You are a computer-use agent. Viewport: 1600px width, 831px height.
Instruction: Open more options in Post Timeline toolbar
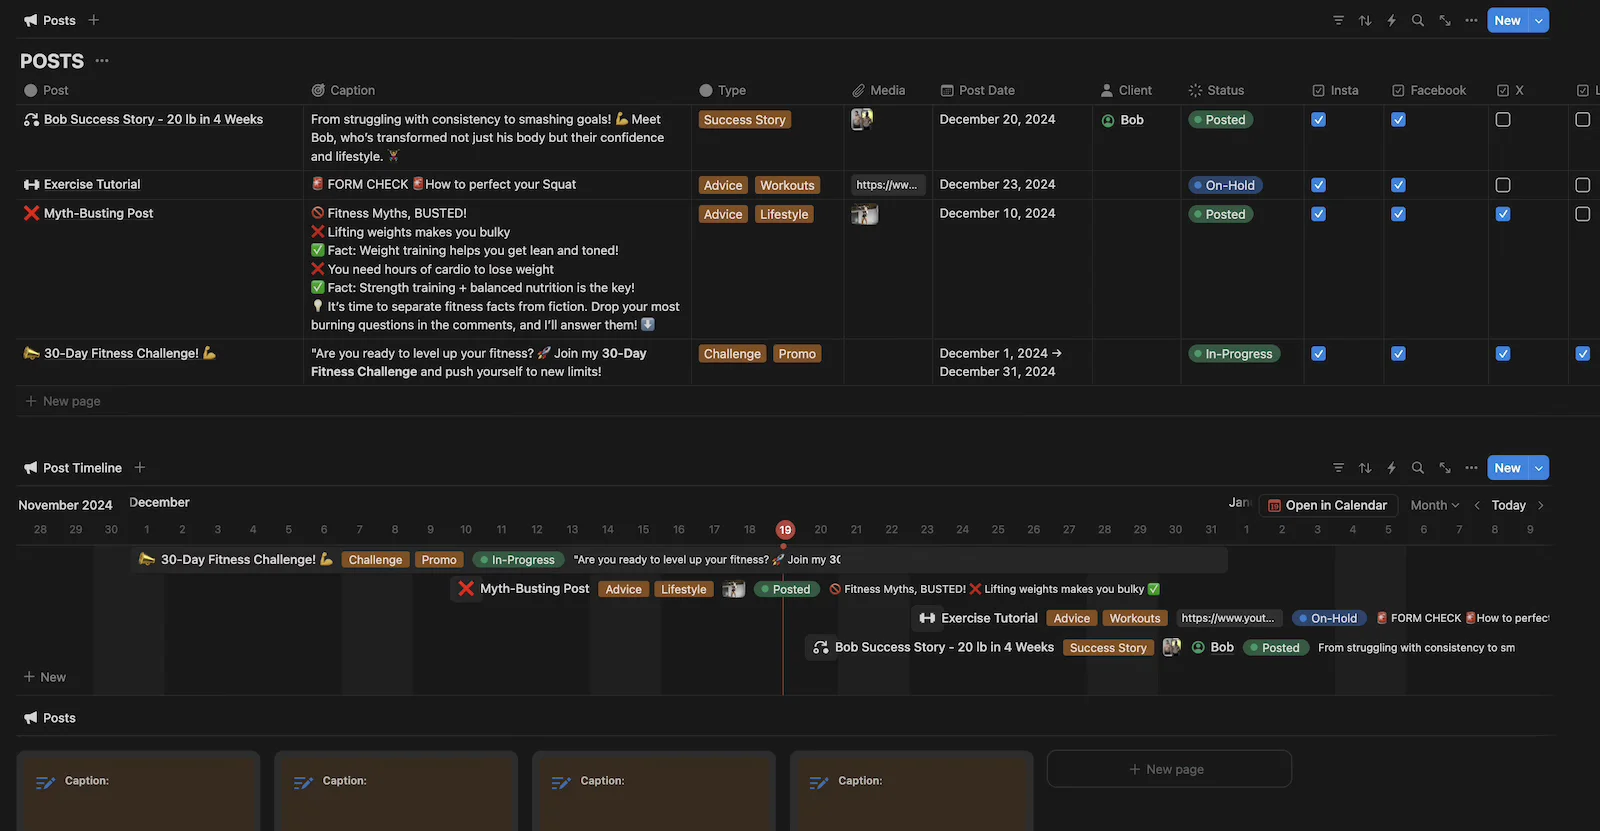click(1471, 468)
